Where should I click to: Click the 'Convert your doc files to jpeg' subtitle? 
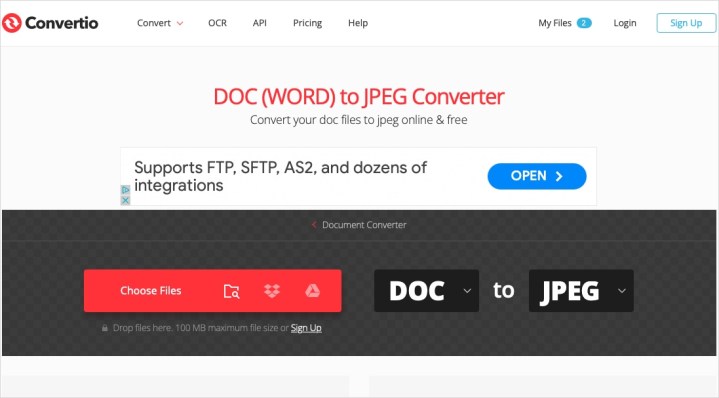click(359, 120)
